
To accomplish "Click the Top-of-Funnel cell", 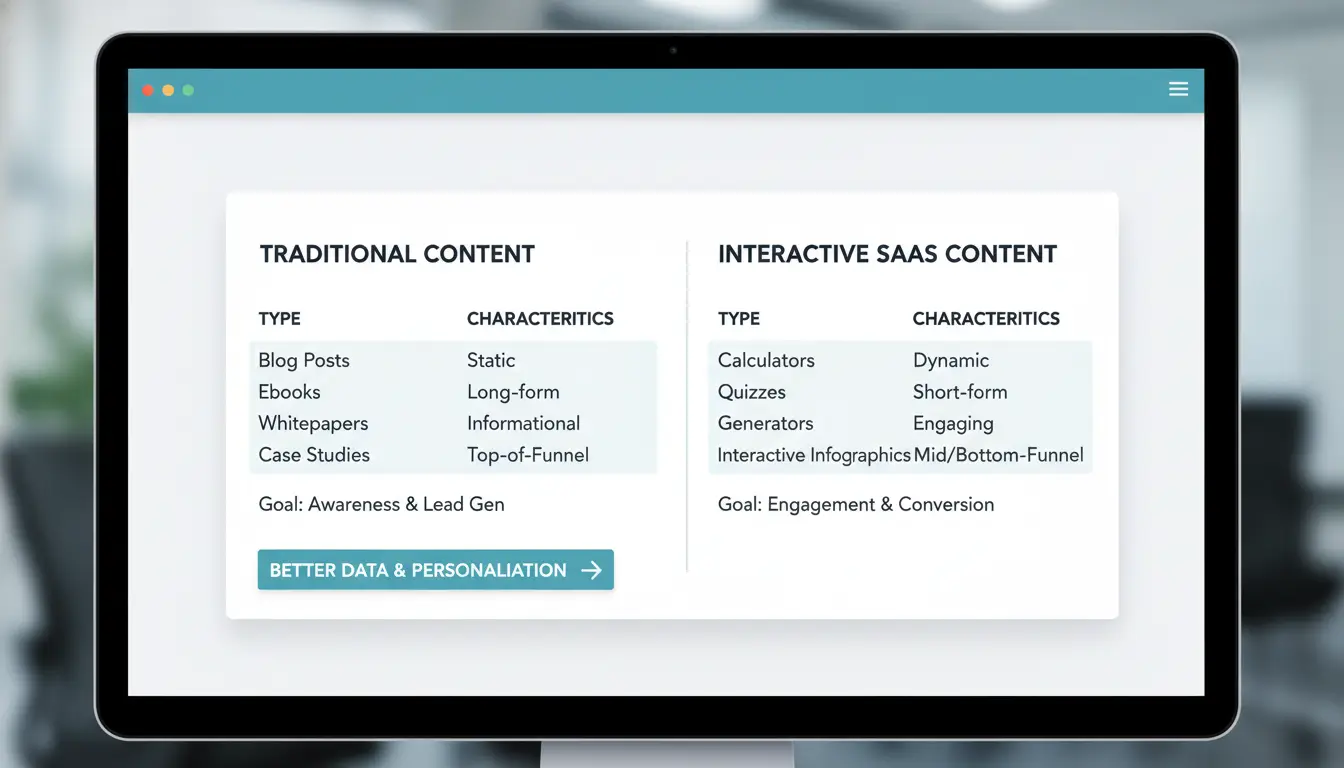I will pos(528,455).
